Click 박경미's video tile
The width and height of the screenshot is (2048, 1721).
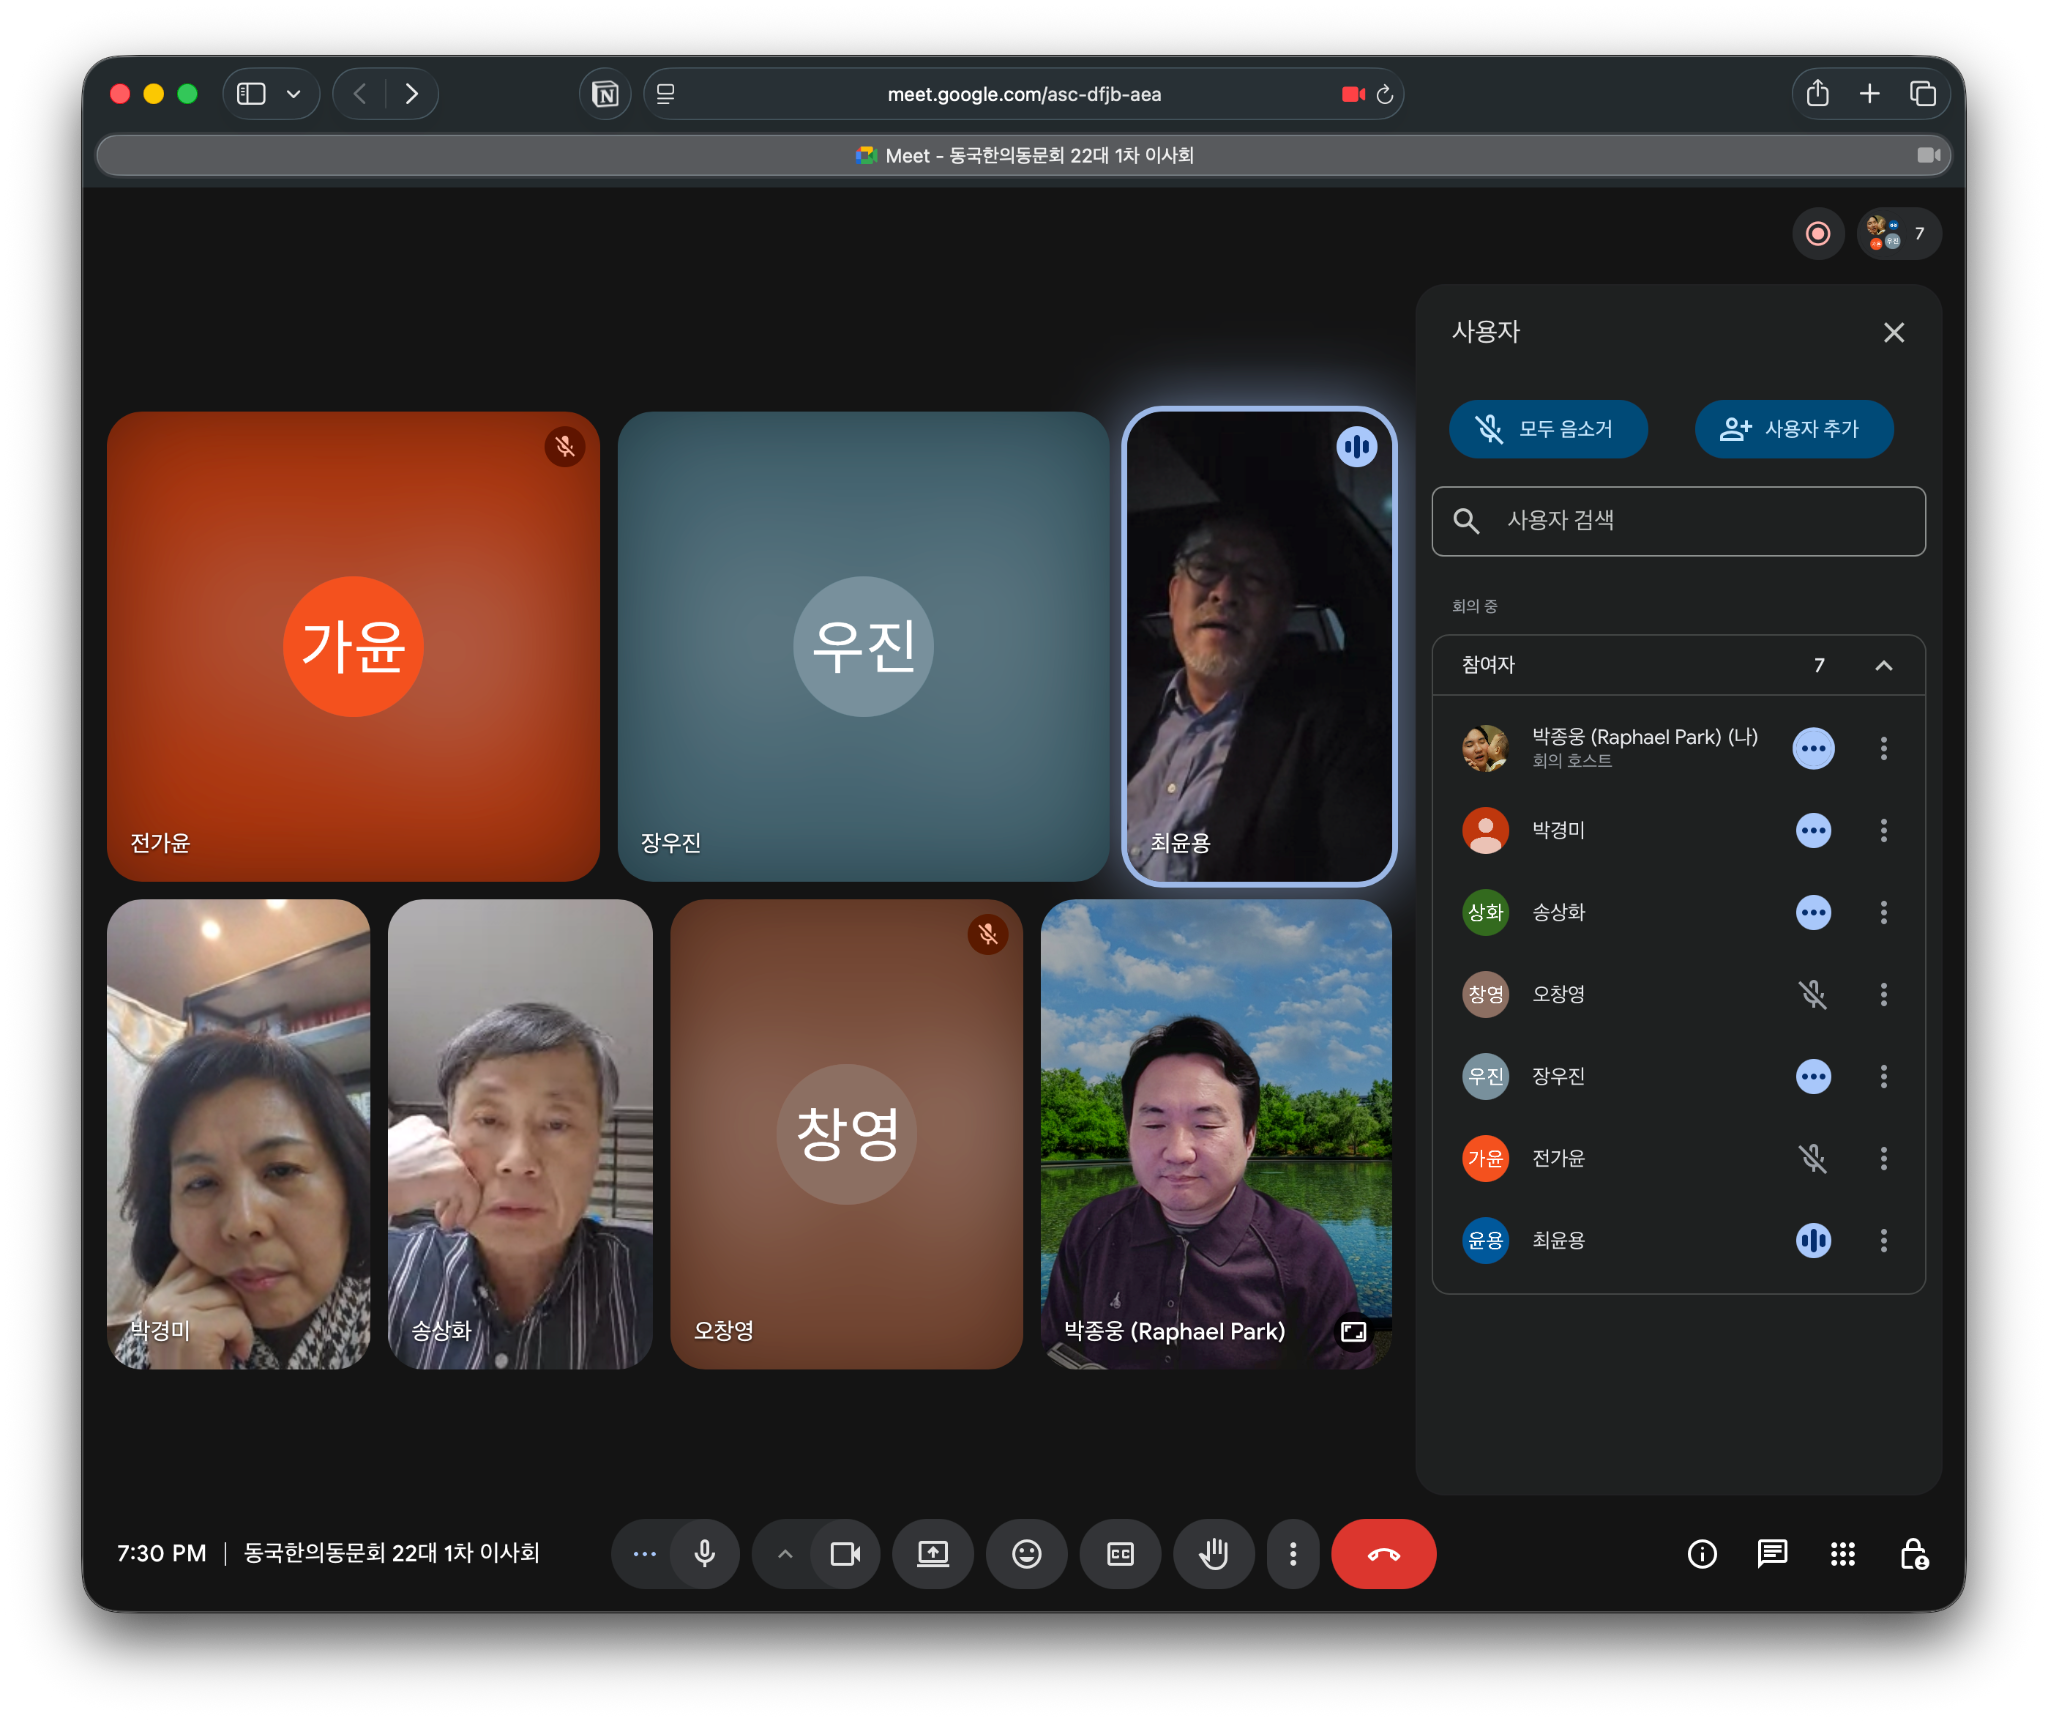[238, 1133]
